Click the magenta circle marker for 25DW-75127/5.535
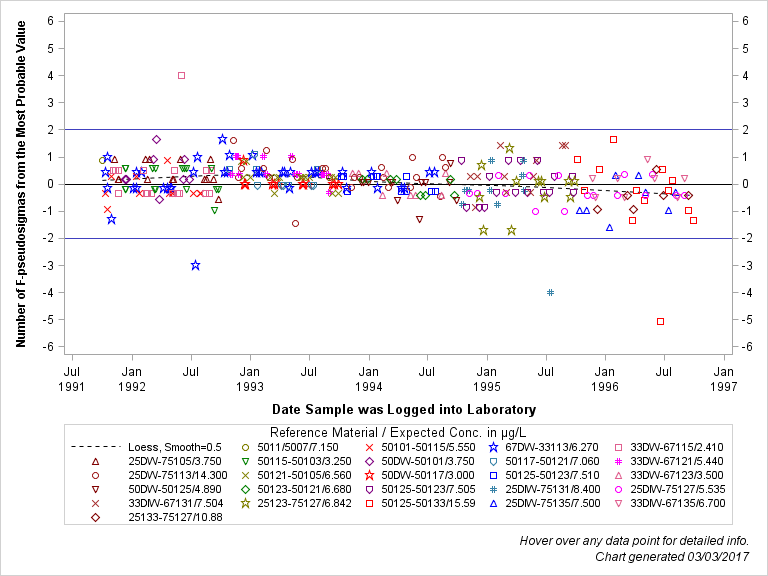The image size is (768, 576). click(619, 489)
